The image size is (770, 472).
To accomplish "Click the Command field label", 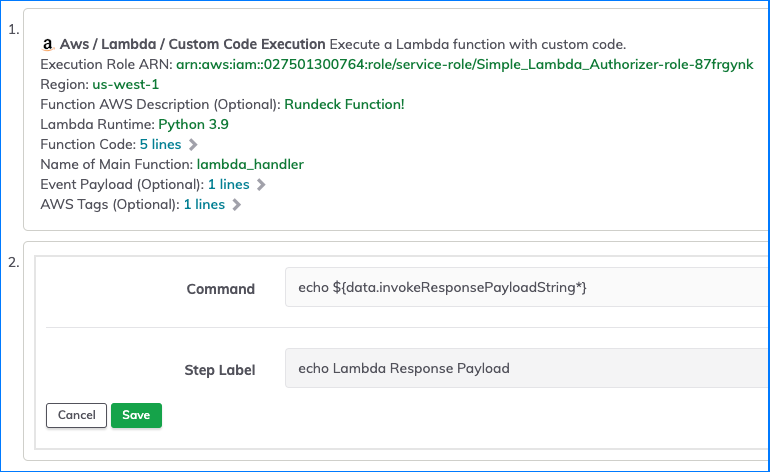I will point(220,289).
